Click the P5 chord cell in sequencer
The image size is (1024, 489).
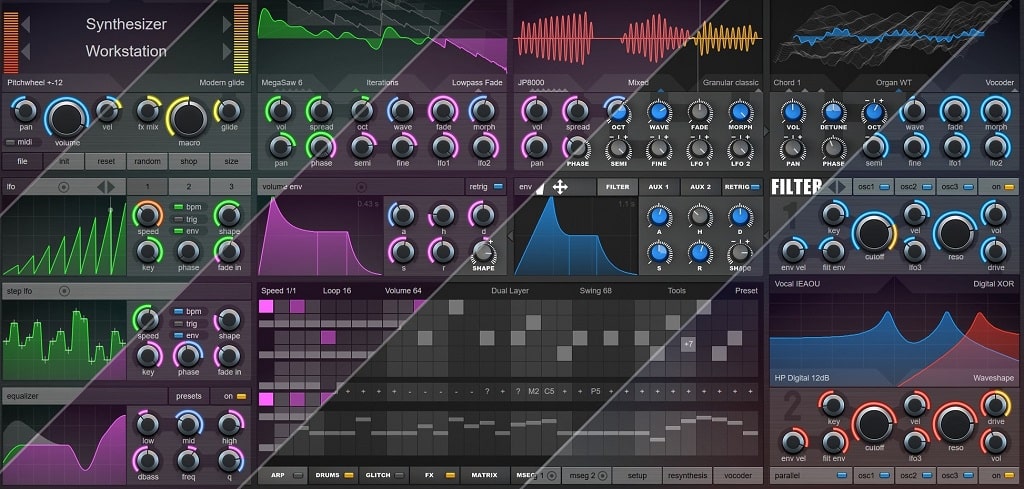click(596, 391)
